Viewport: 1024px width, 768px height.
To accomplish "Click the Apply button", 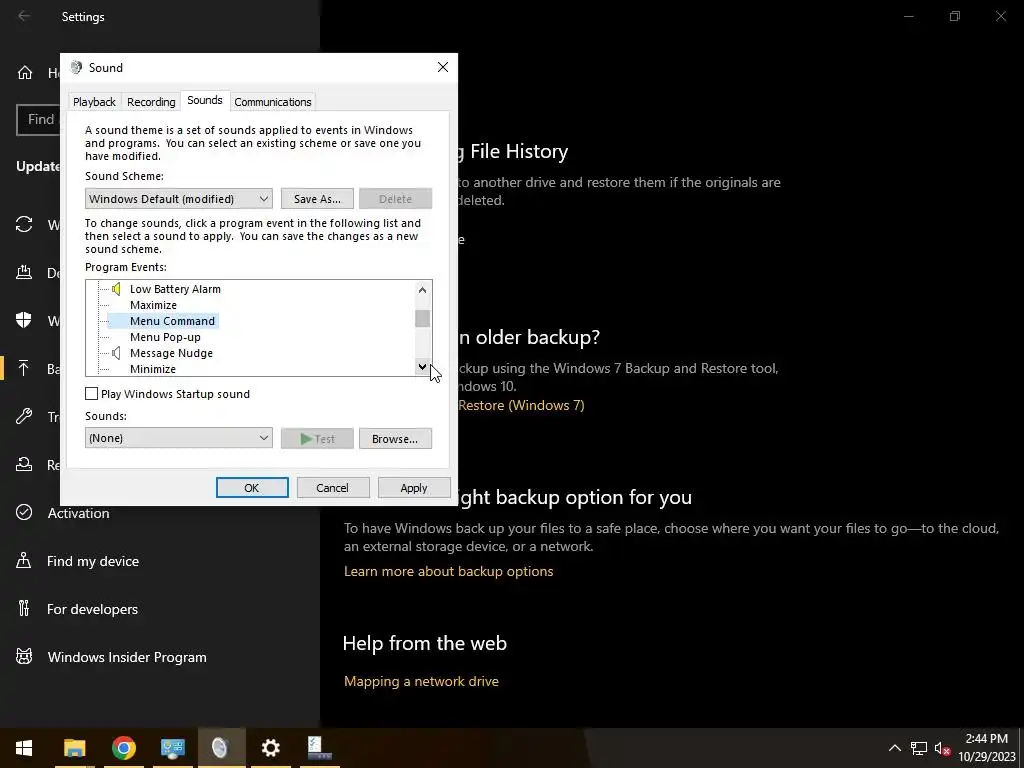I will pos(414,488).
